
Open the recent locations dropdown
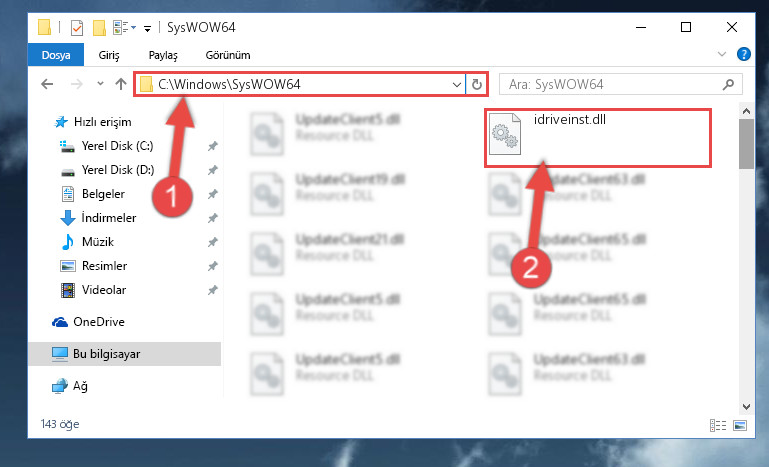pos(100,84)
